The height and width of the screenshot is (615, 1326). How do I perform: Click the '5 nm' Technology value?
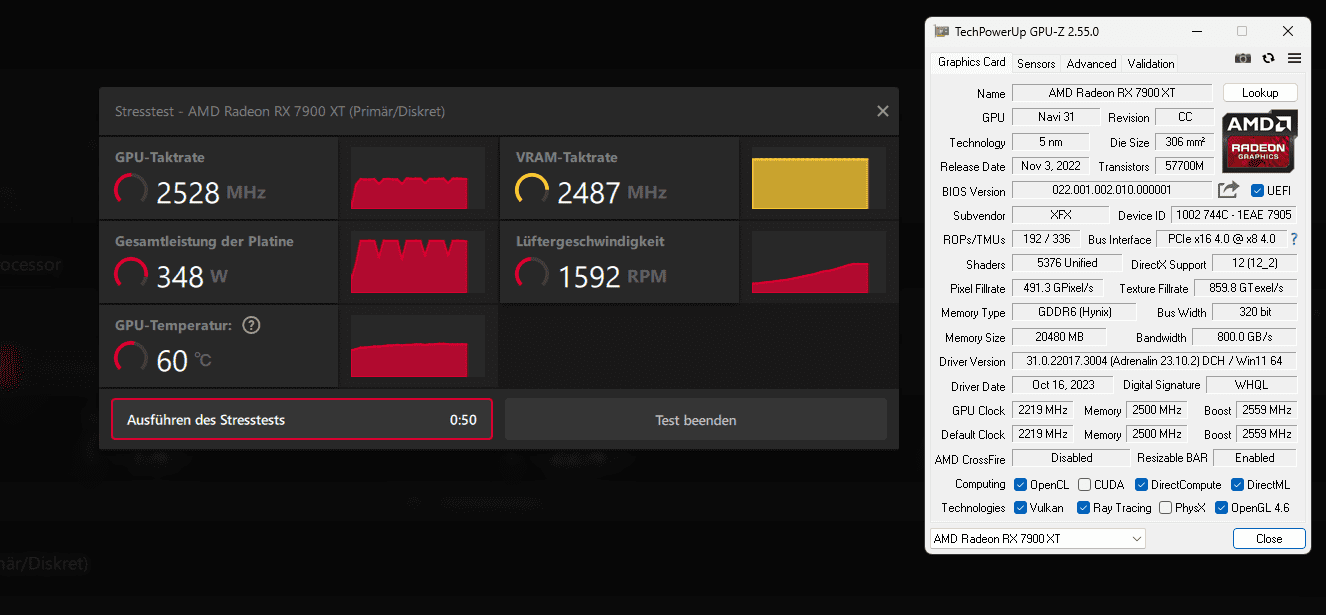[1049, 142]
